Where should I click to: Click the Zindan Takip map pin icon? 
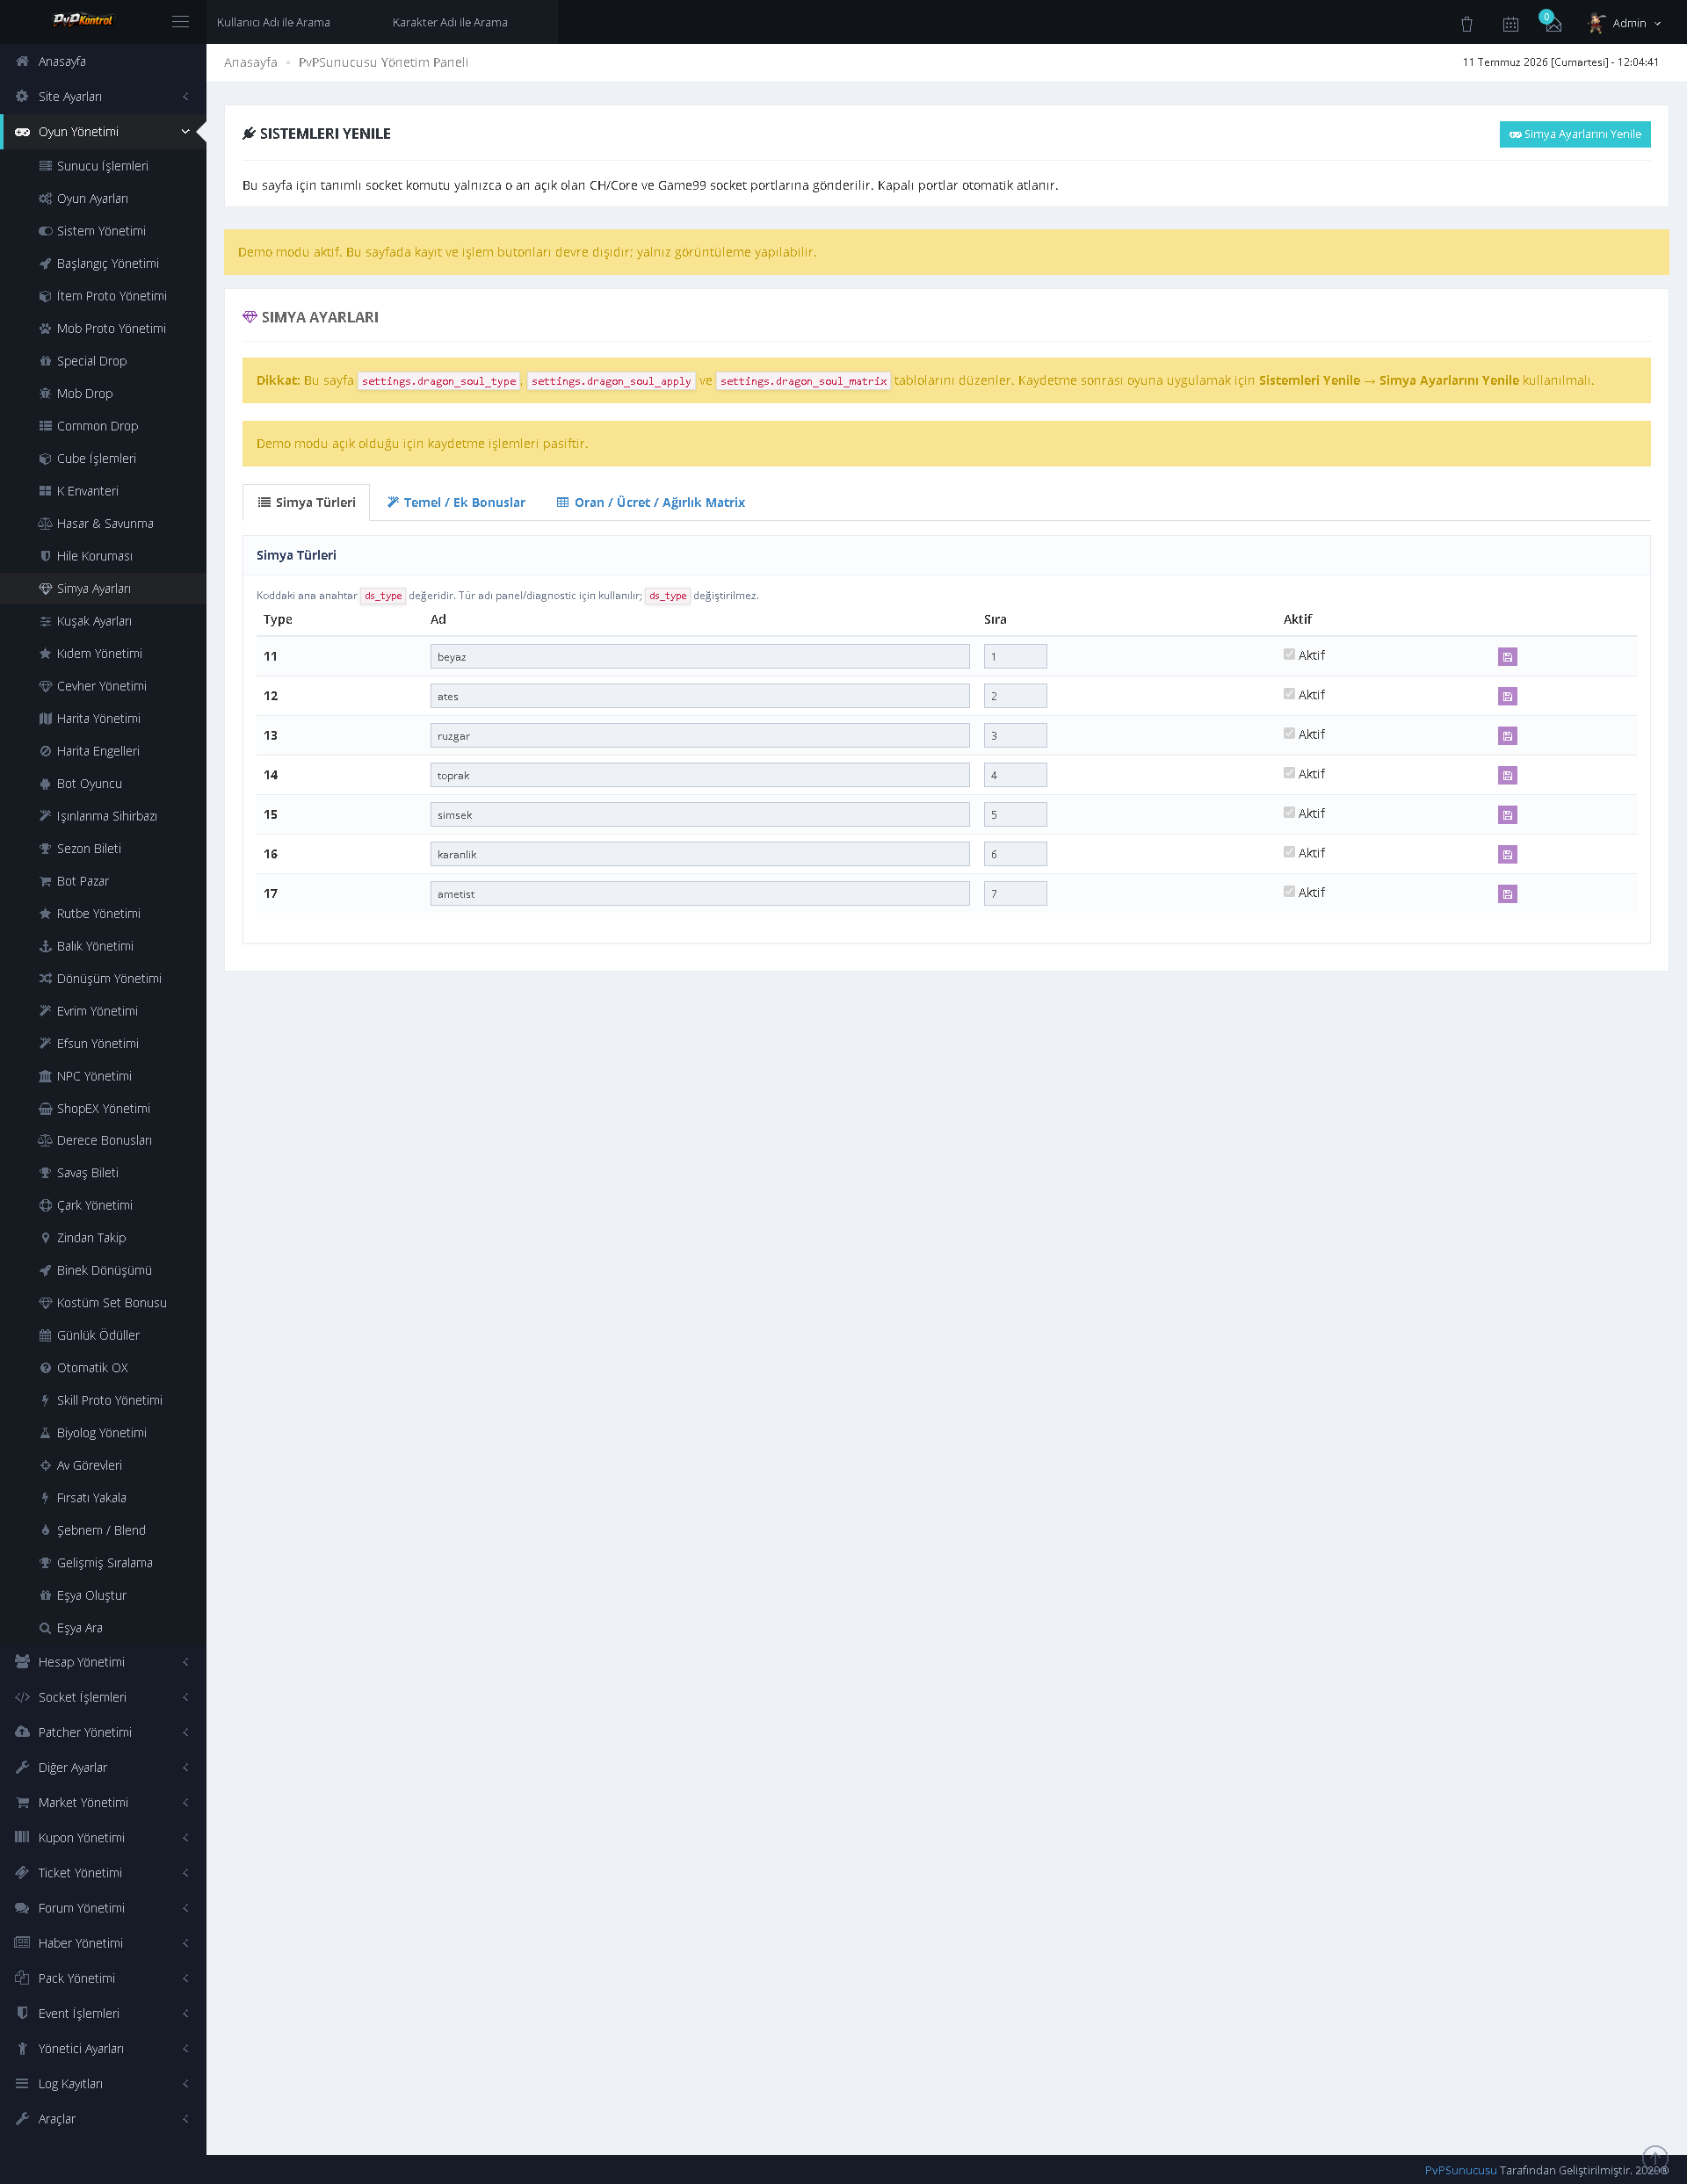pos(45,1238)
